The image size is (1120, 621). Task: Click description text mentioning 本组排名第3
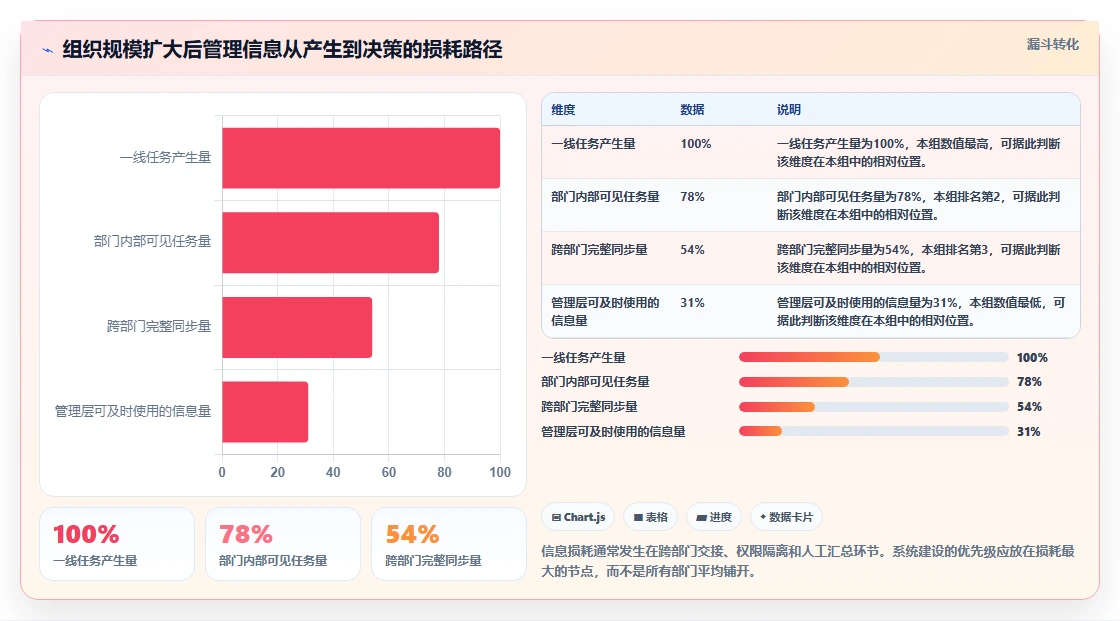tap(919, 259)
